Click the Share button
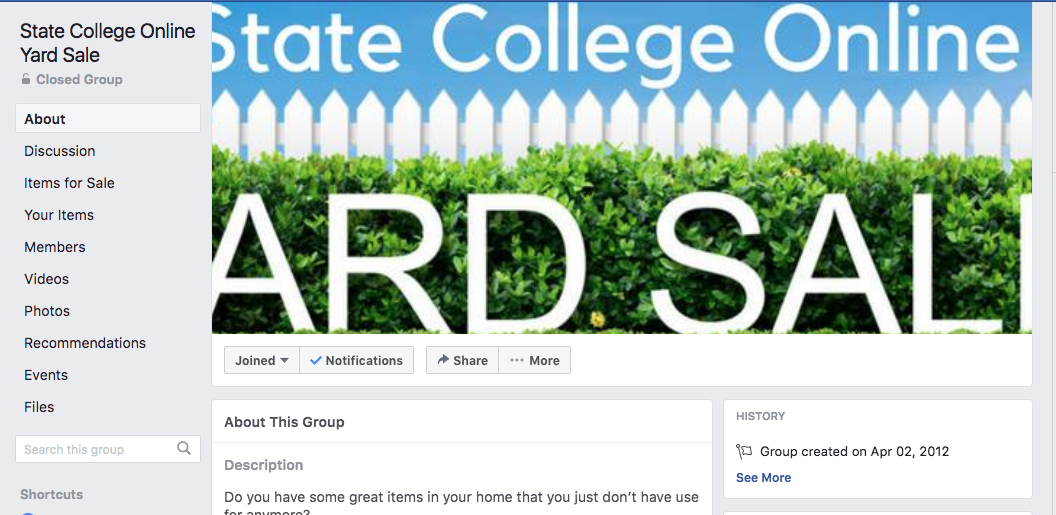 click(x=462, y=360)
